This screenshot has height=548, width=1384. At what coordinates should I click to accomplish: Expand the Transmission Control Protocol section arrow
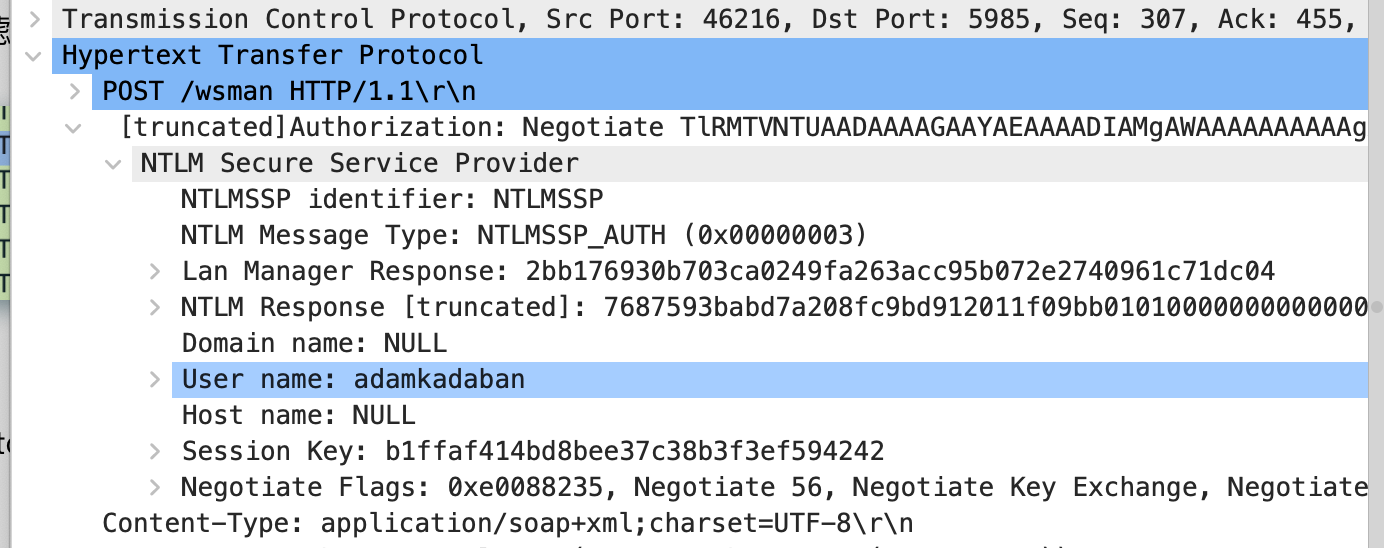(34, 19)
